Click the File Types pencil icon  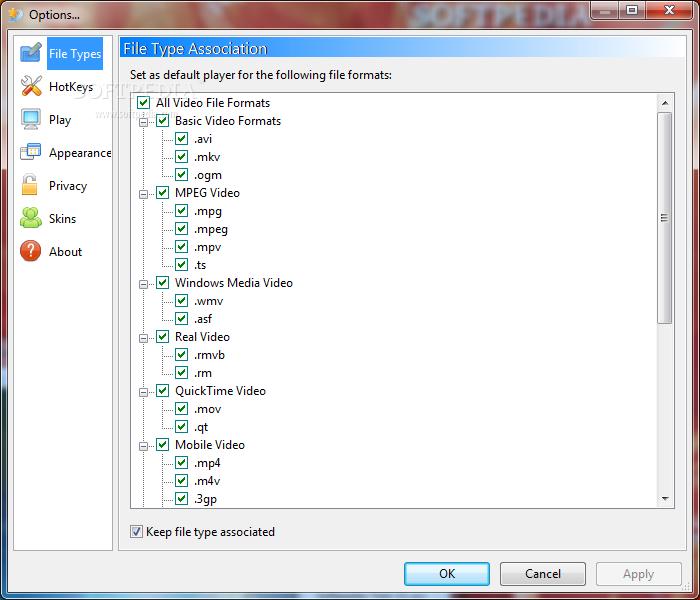coord(31,53)
